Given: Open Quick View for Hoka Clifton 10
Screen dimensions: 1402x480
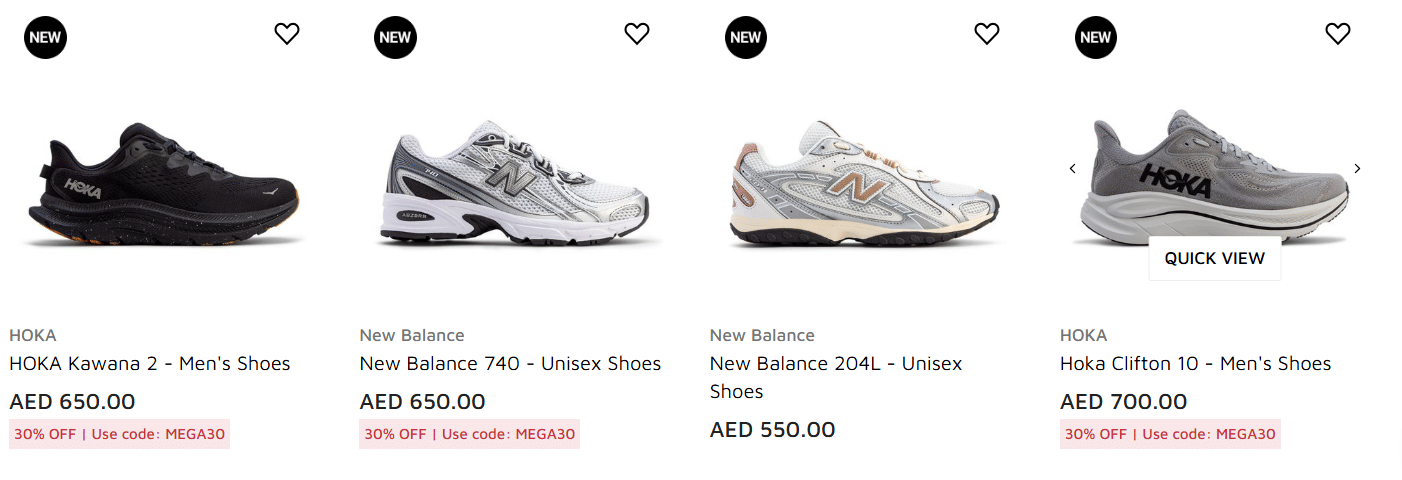Looking at the screenshot, I should tap(1214, 258).
